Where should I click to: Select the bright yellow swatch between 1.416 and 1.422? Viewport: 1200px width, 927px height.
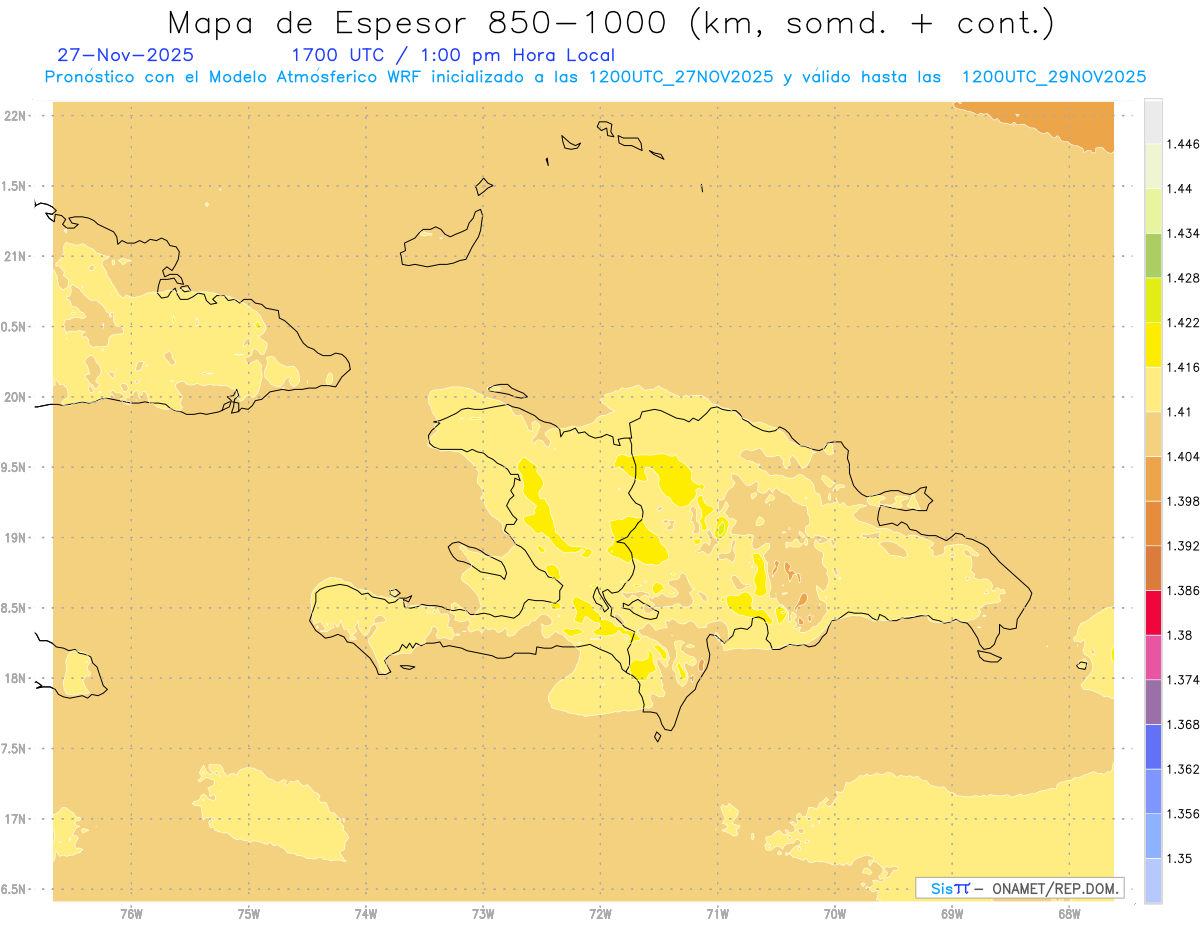click(1153, 344)
